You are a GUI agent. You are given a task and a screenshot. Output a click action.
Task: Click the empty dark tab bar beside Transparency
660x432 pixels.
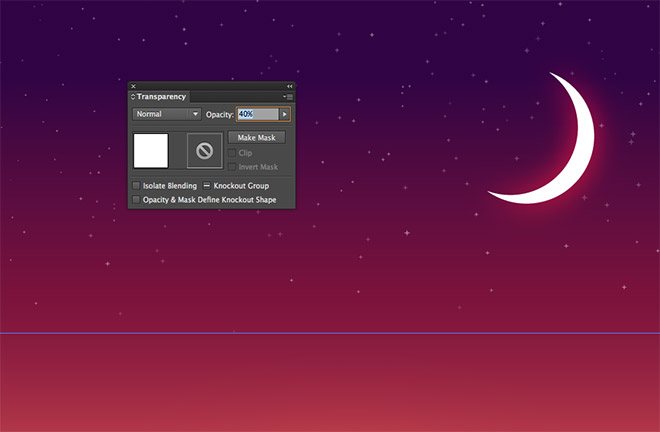(x=236, y=96)
